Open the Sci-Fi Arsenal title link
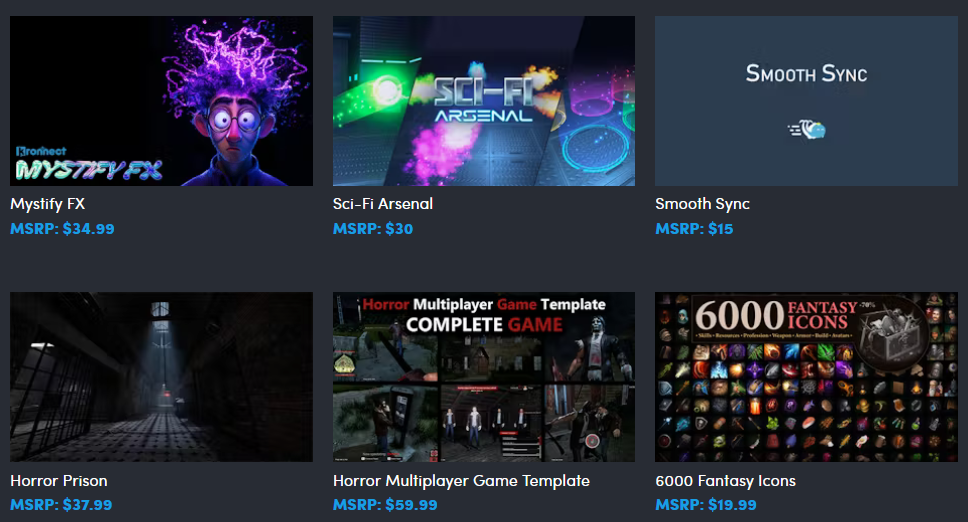Screen dimensions: 968x522 pyautogui.click(x=383, y=204)
